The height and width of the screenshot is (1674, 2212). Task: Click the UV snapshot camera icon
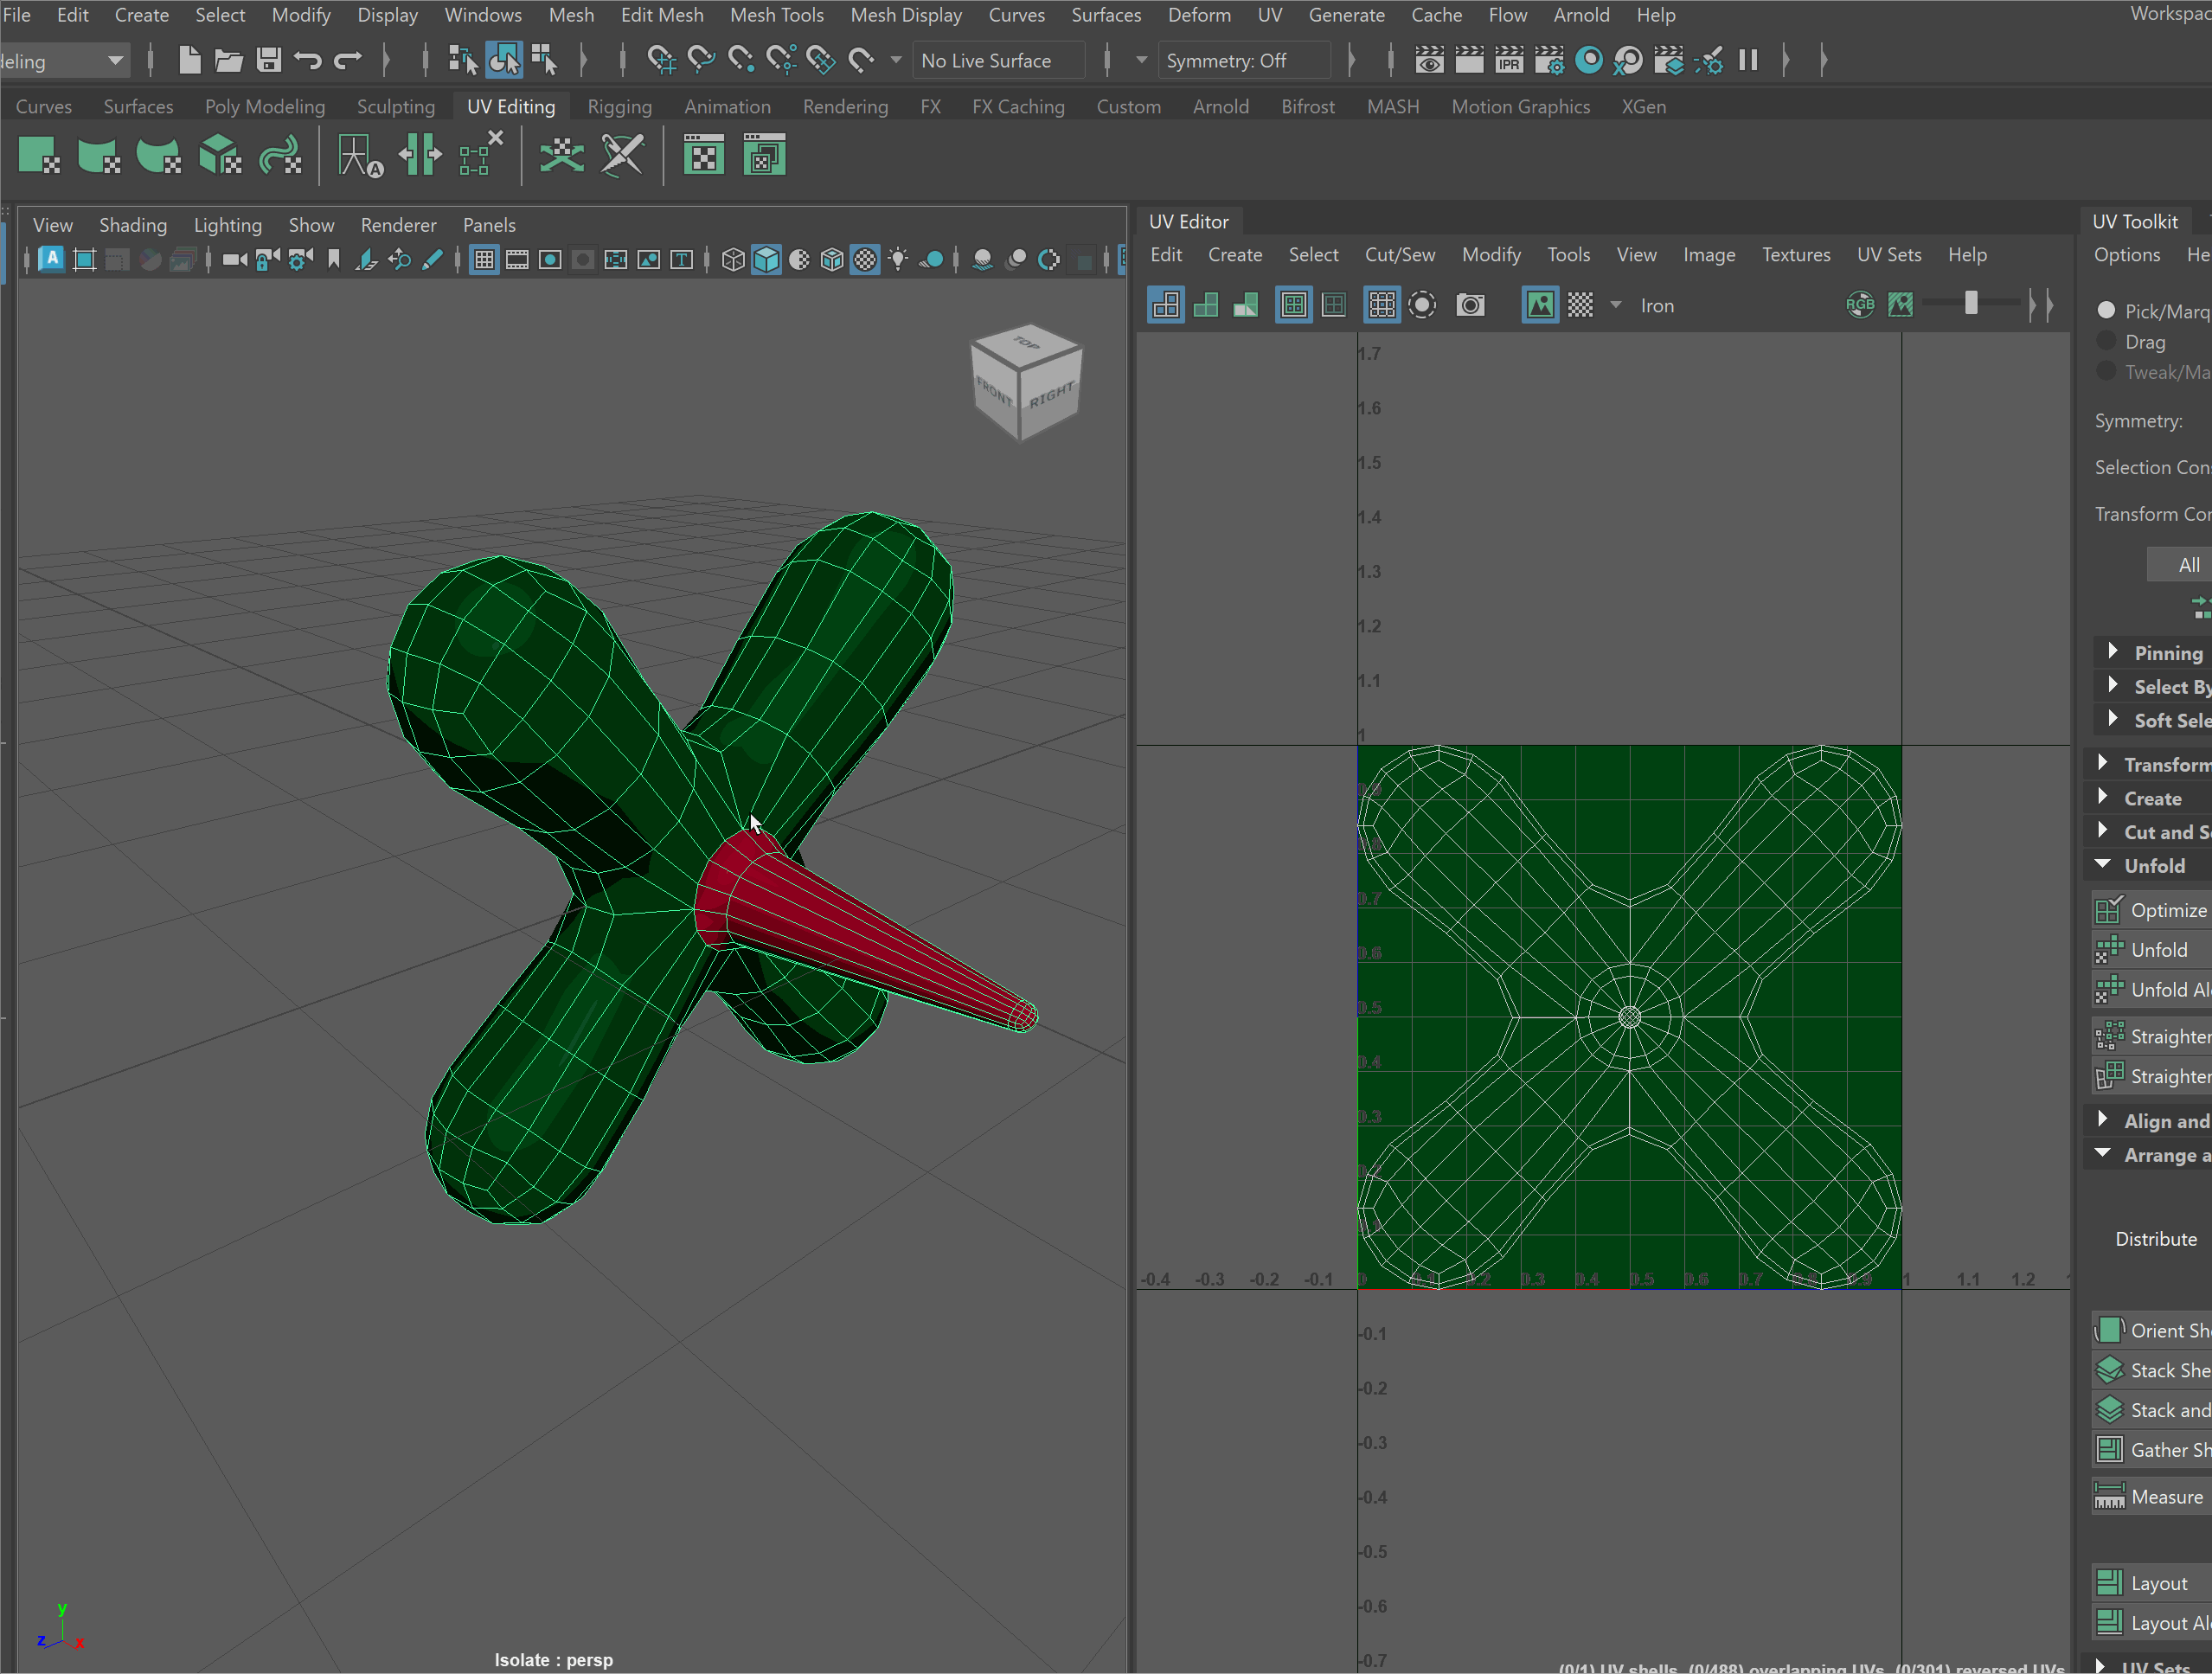tap(1470, 305)
